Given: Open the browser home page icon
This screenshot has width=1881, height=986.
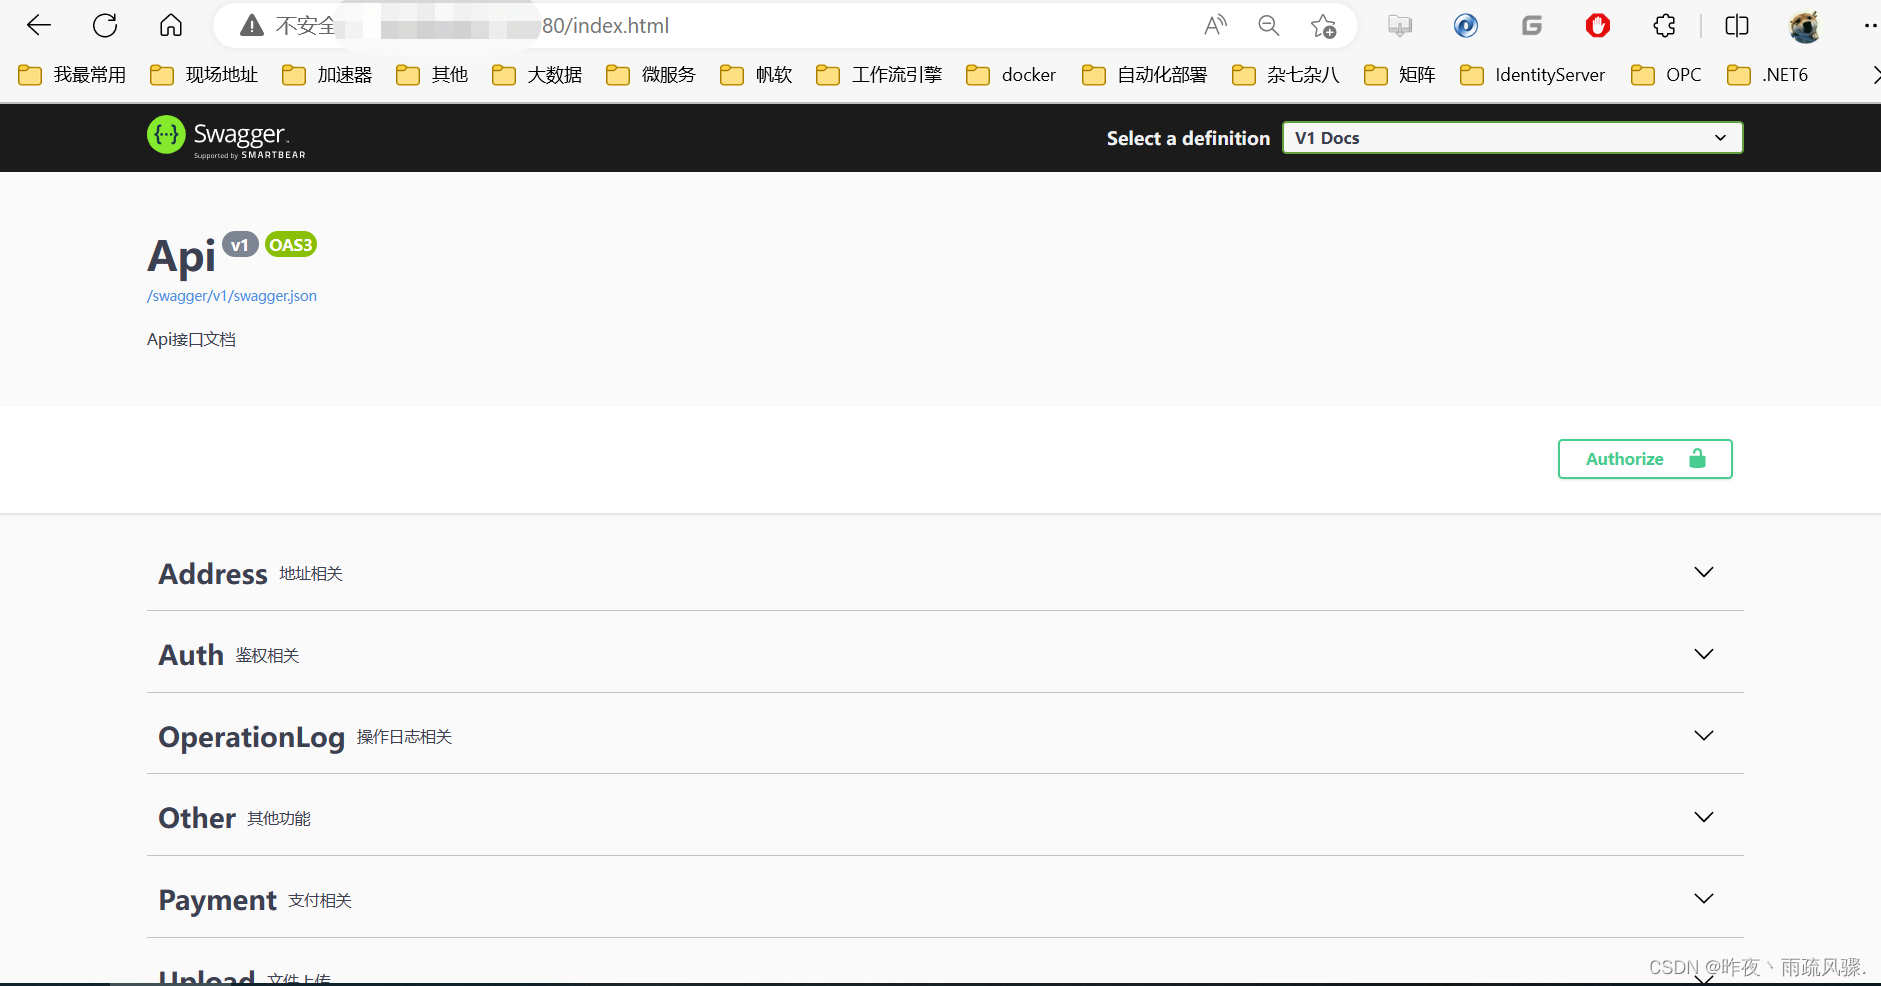Looking at the screenshot, I should coord(171,25).
